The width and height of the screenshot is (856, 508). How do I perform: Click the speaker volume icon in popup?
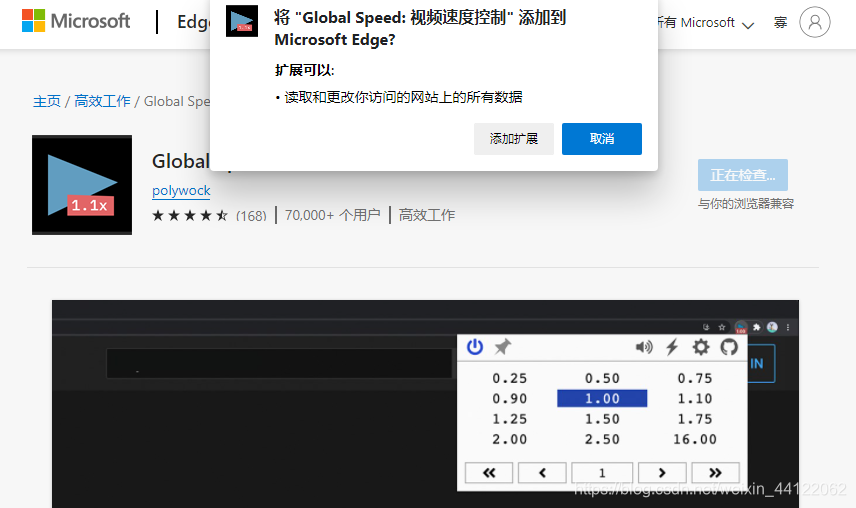644,347
